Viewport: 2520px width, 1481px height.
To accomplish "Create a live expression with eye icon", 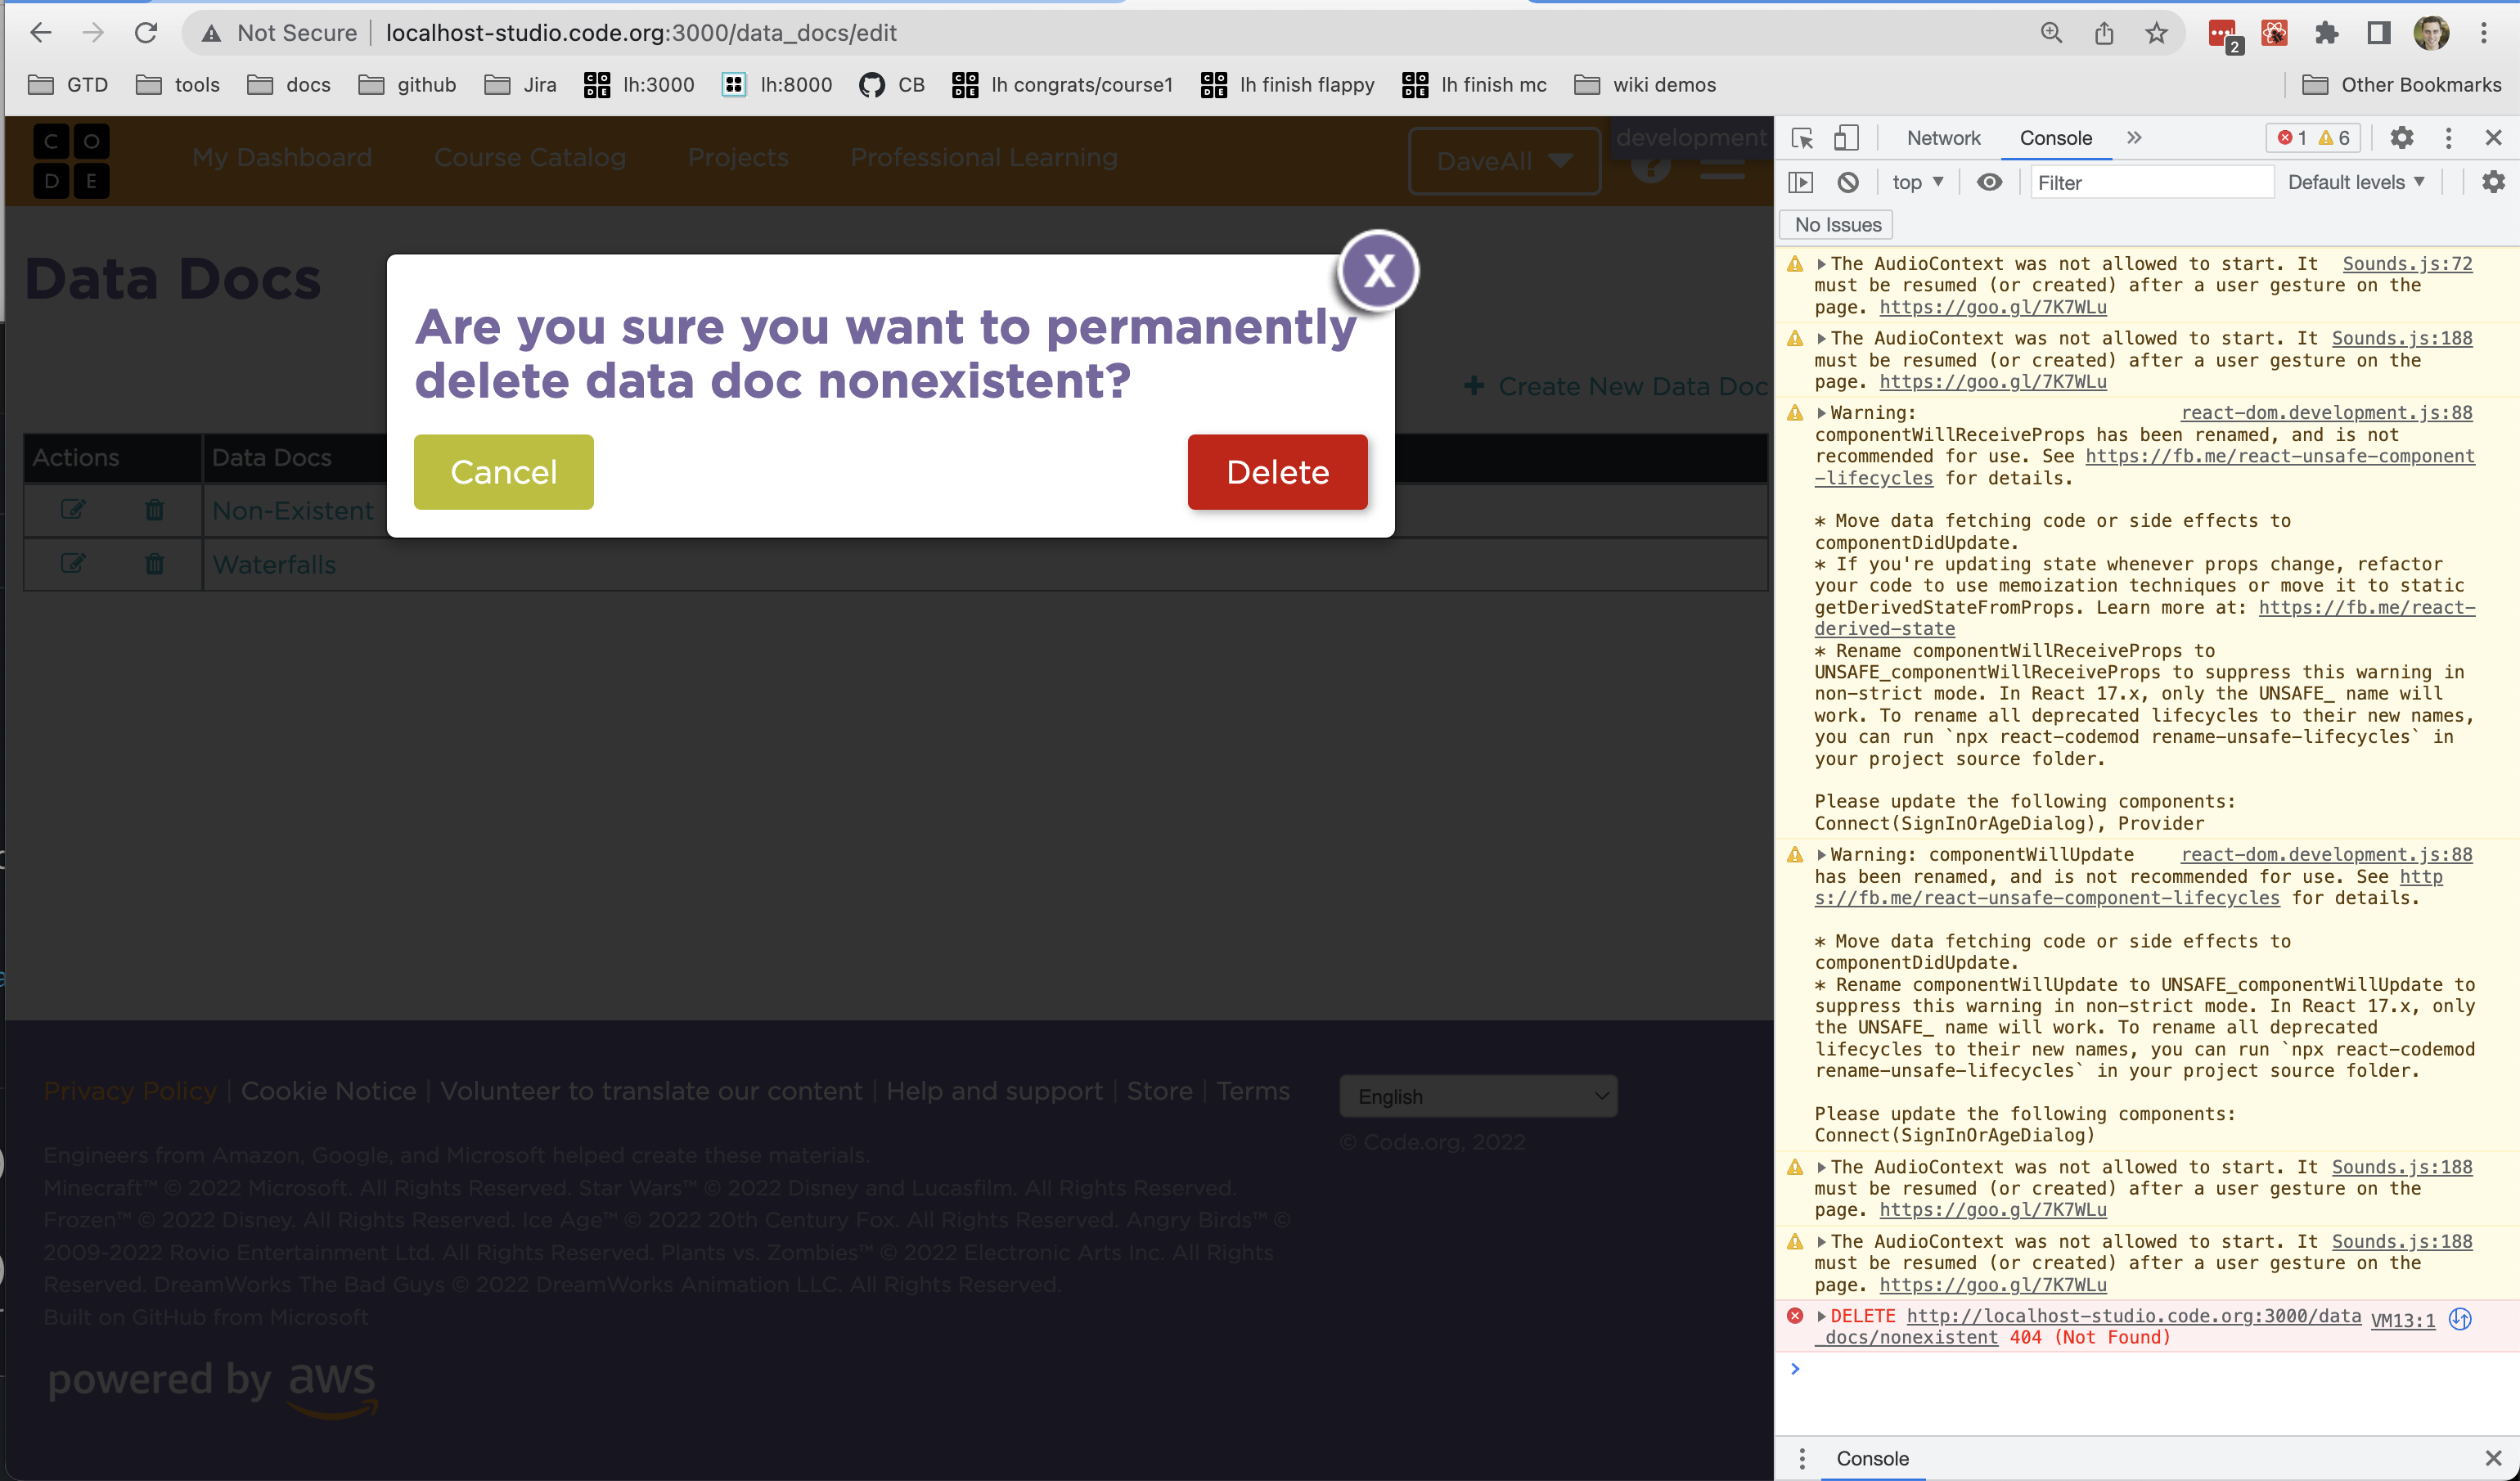I will point(1990,182).
